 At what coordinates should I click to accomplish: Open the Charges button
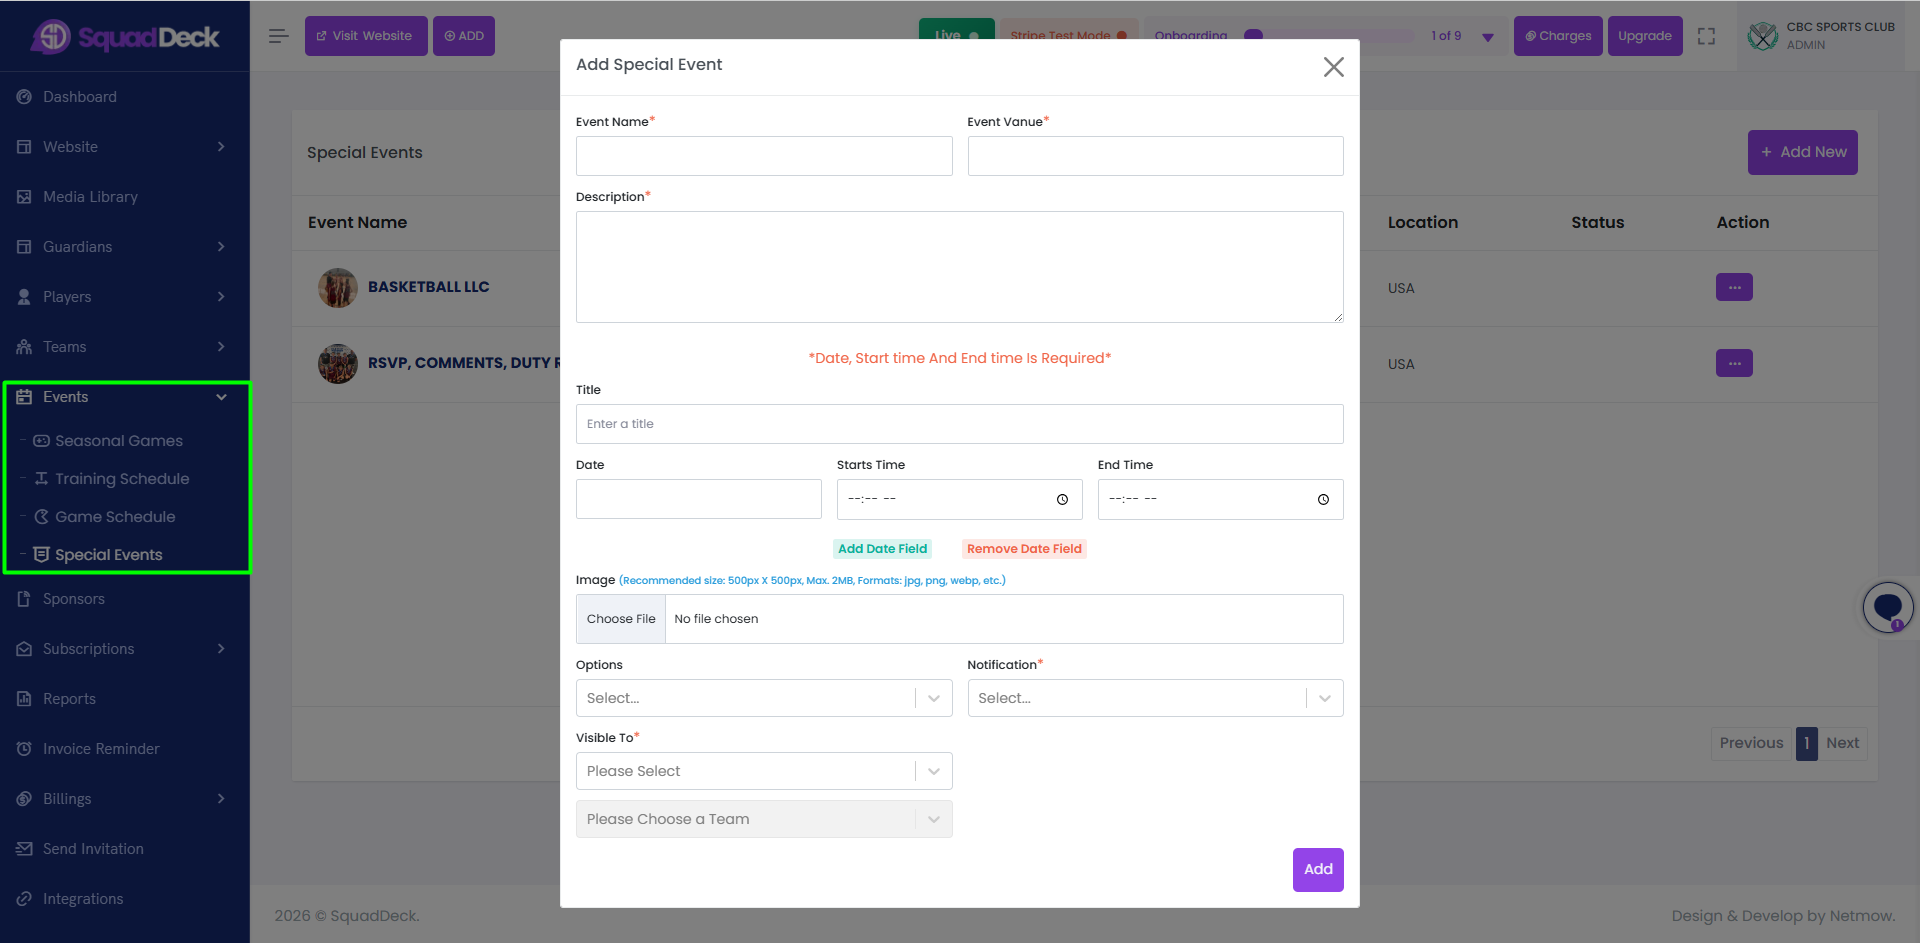(1558, 36)
